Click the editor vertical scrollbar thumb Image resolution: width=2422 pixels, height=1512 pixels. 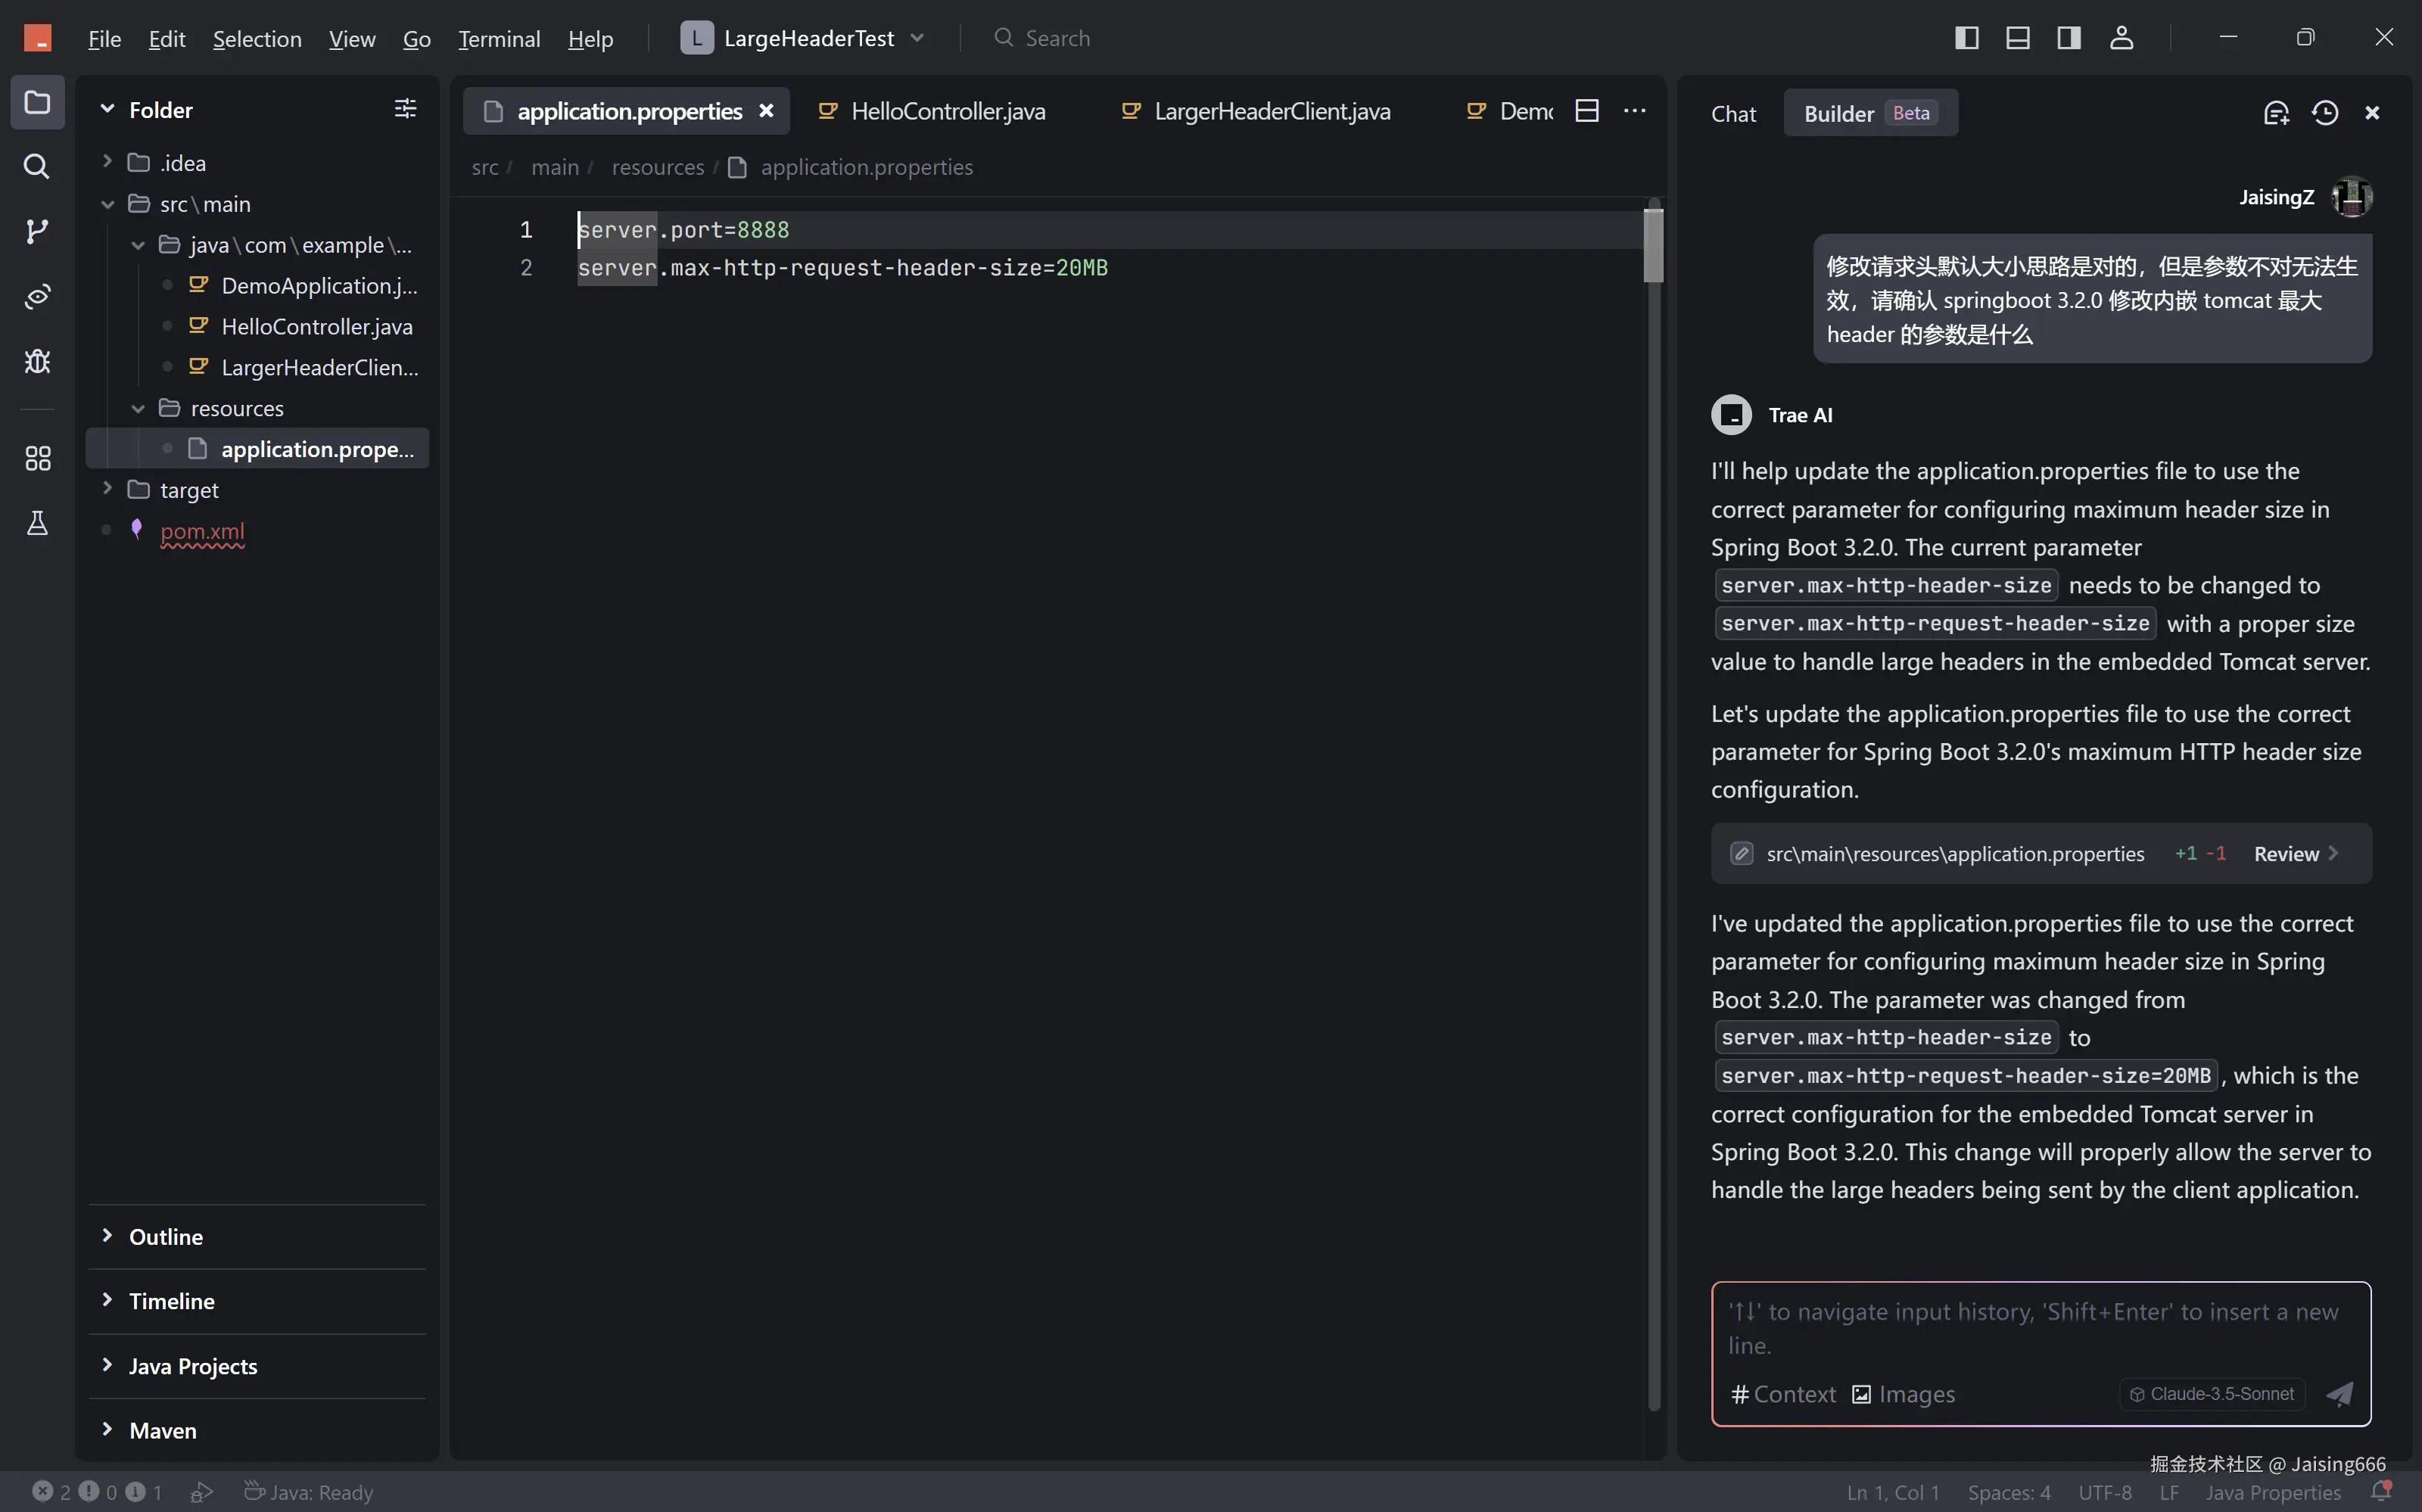[1653, 245]
